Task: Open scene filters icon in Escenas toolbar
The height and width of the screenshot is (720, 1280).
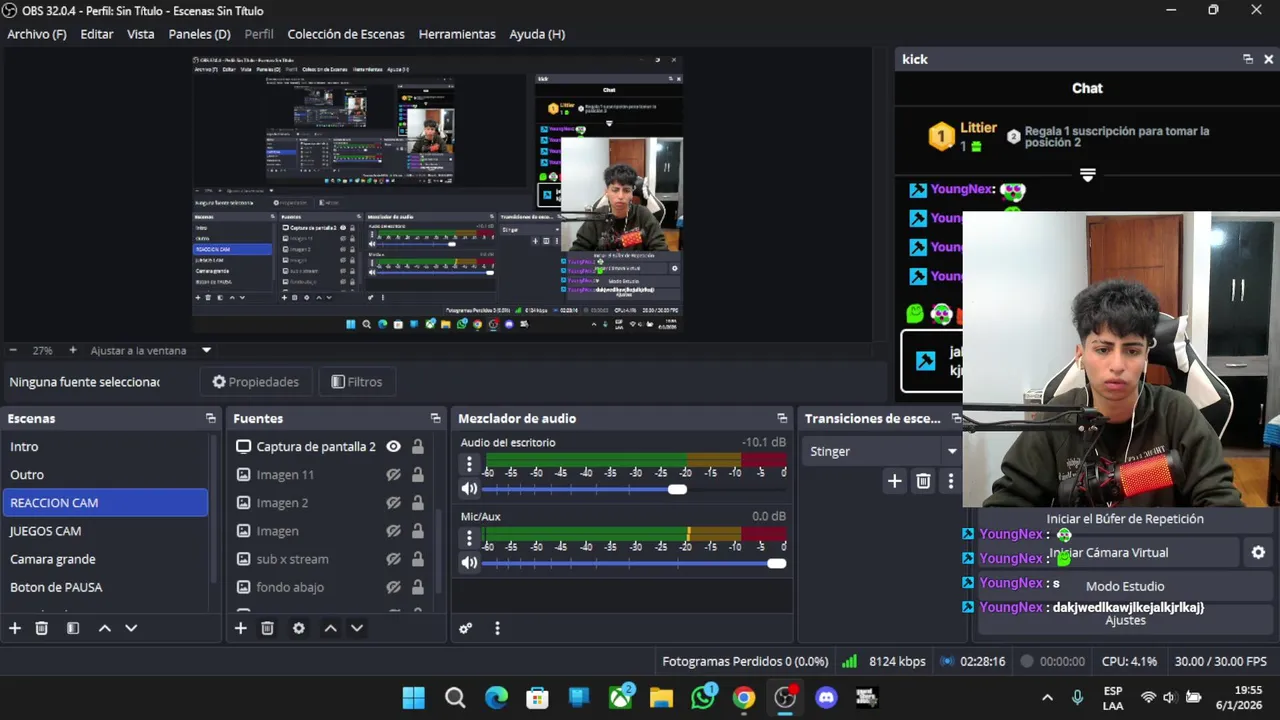Action: pyautogui.click(x=73, y=628)
